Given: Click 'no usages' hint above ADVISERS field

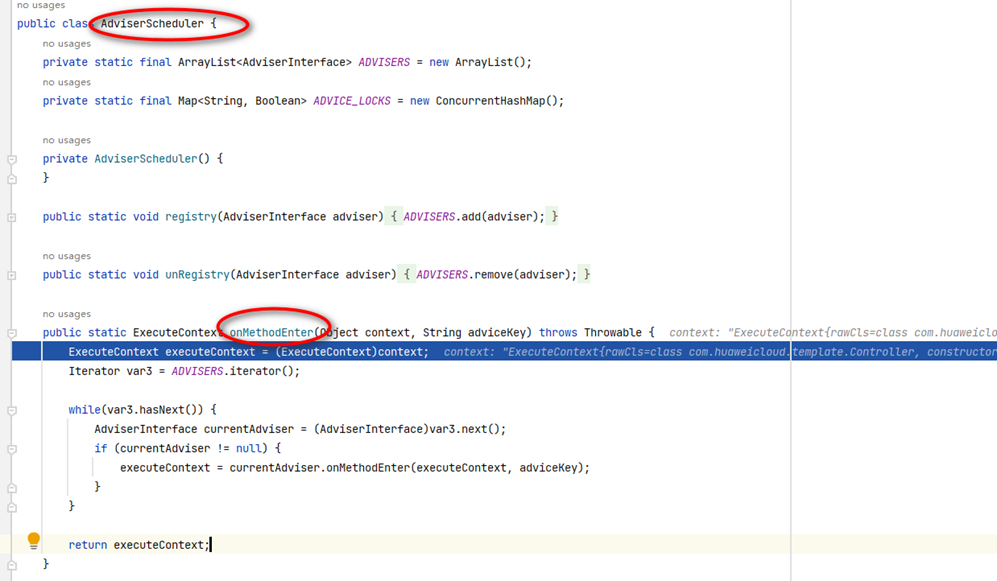Looking at the screenshot, I should tap(66, 43).
